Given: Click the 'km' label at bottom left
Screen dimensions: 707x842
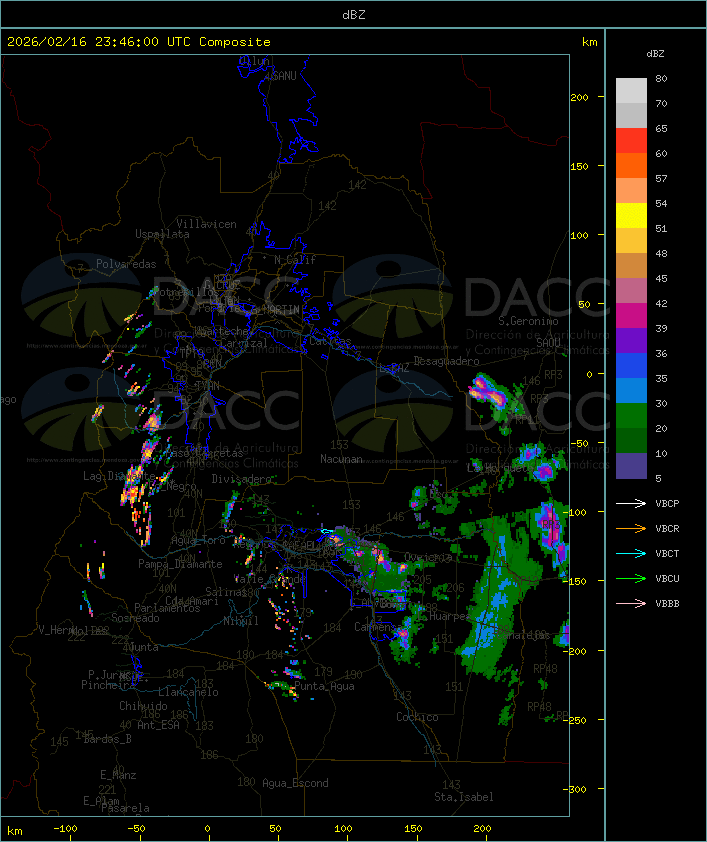Looking at the screenshot, I should 14,831.
